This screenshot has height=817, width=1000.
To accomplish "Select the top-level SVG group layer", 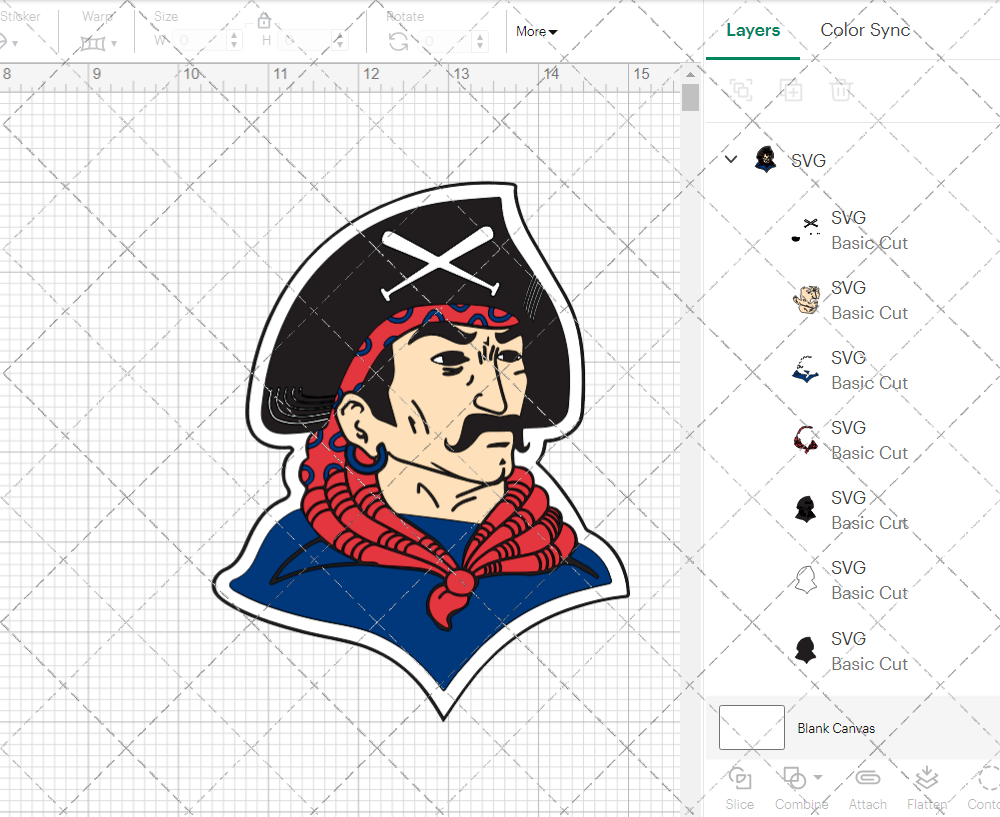I will click(852, 160).
